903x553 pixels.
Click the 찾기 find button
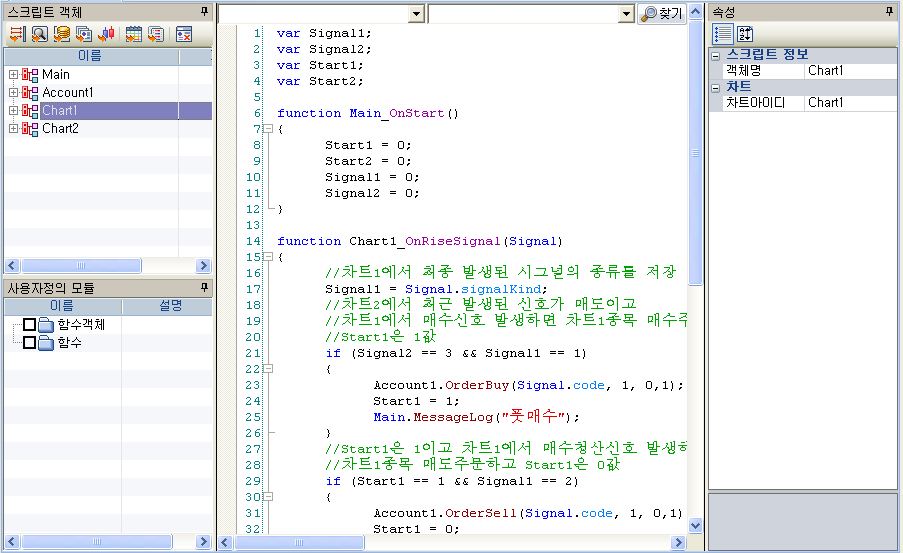(x=662, y=14)
